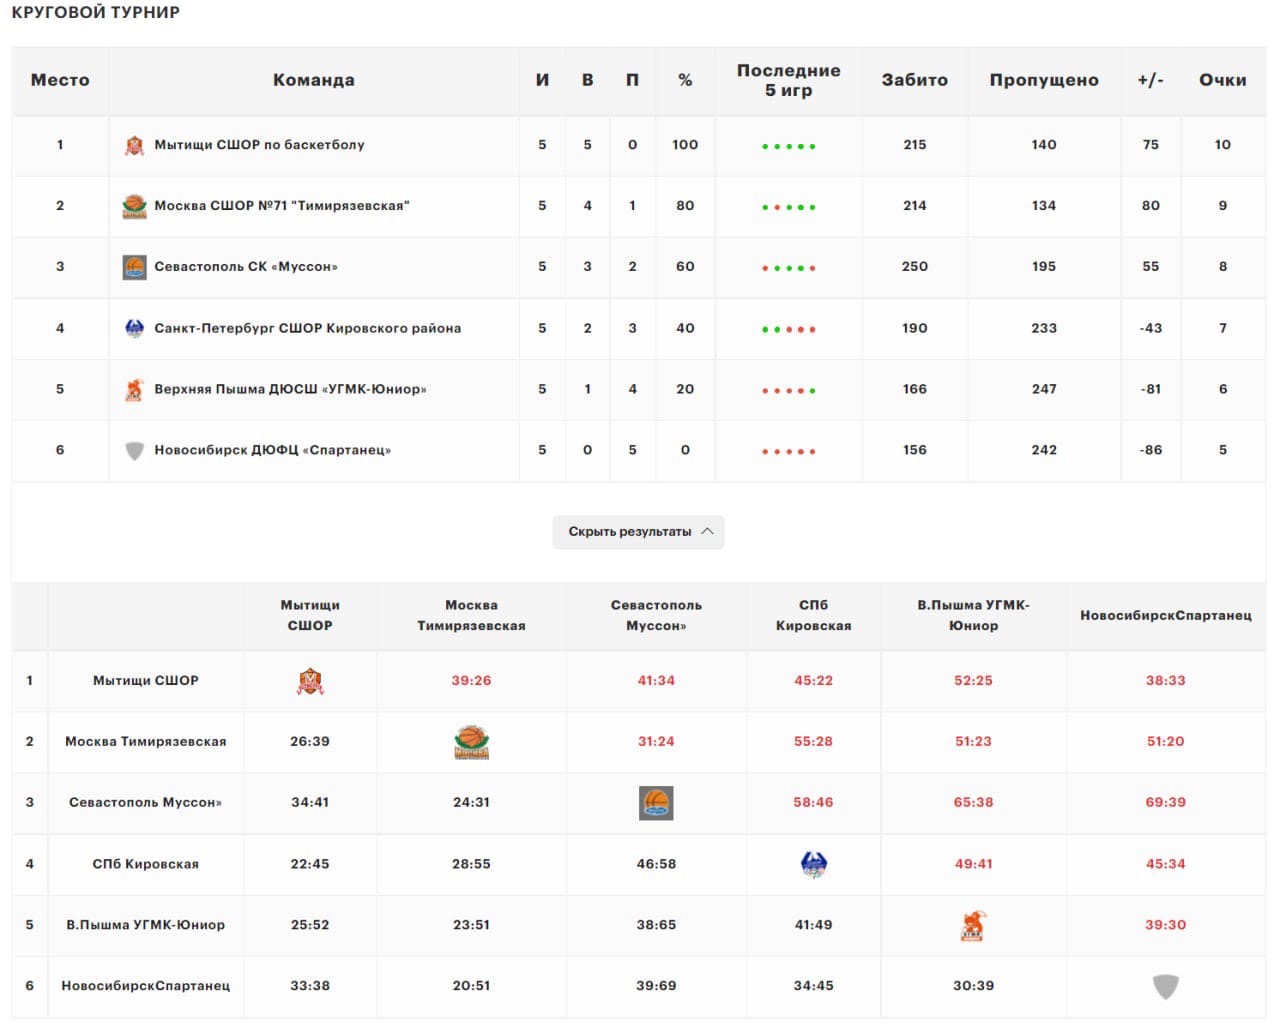Open game result 45:34 in СПб Кировская row
Image resolution: width=1280 pixels, height=1027 pixels.
pos(1166,865)
